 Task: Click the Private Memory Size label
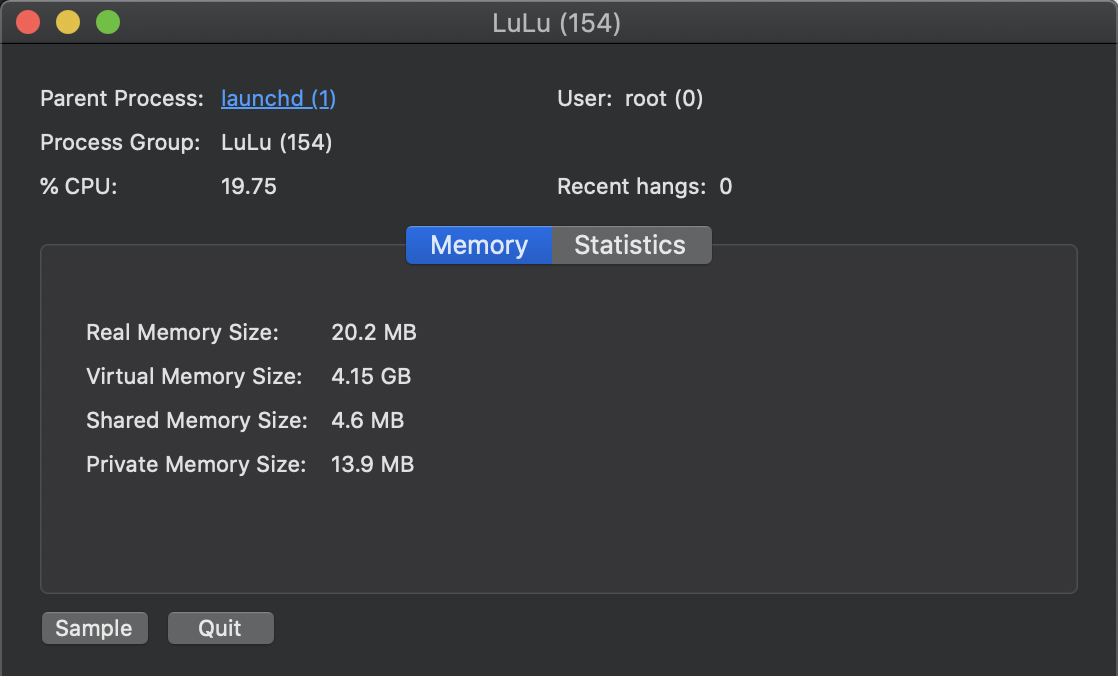(198, 464)
